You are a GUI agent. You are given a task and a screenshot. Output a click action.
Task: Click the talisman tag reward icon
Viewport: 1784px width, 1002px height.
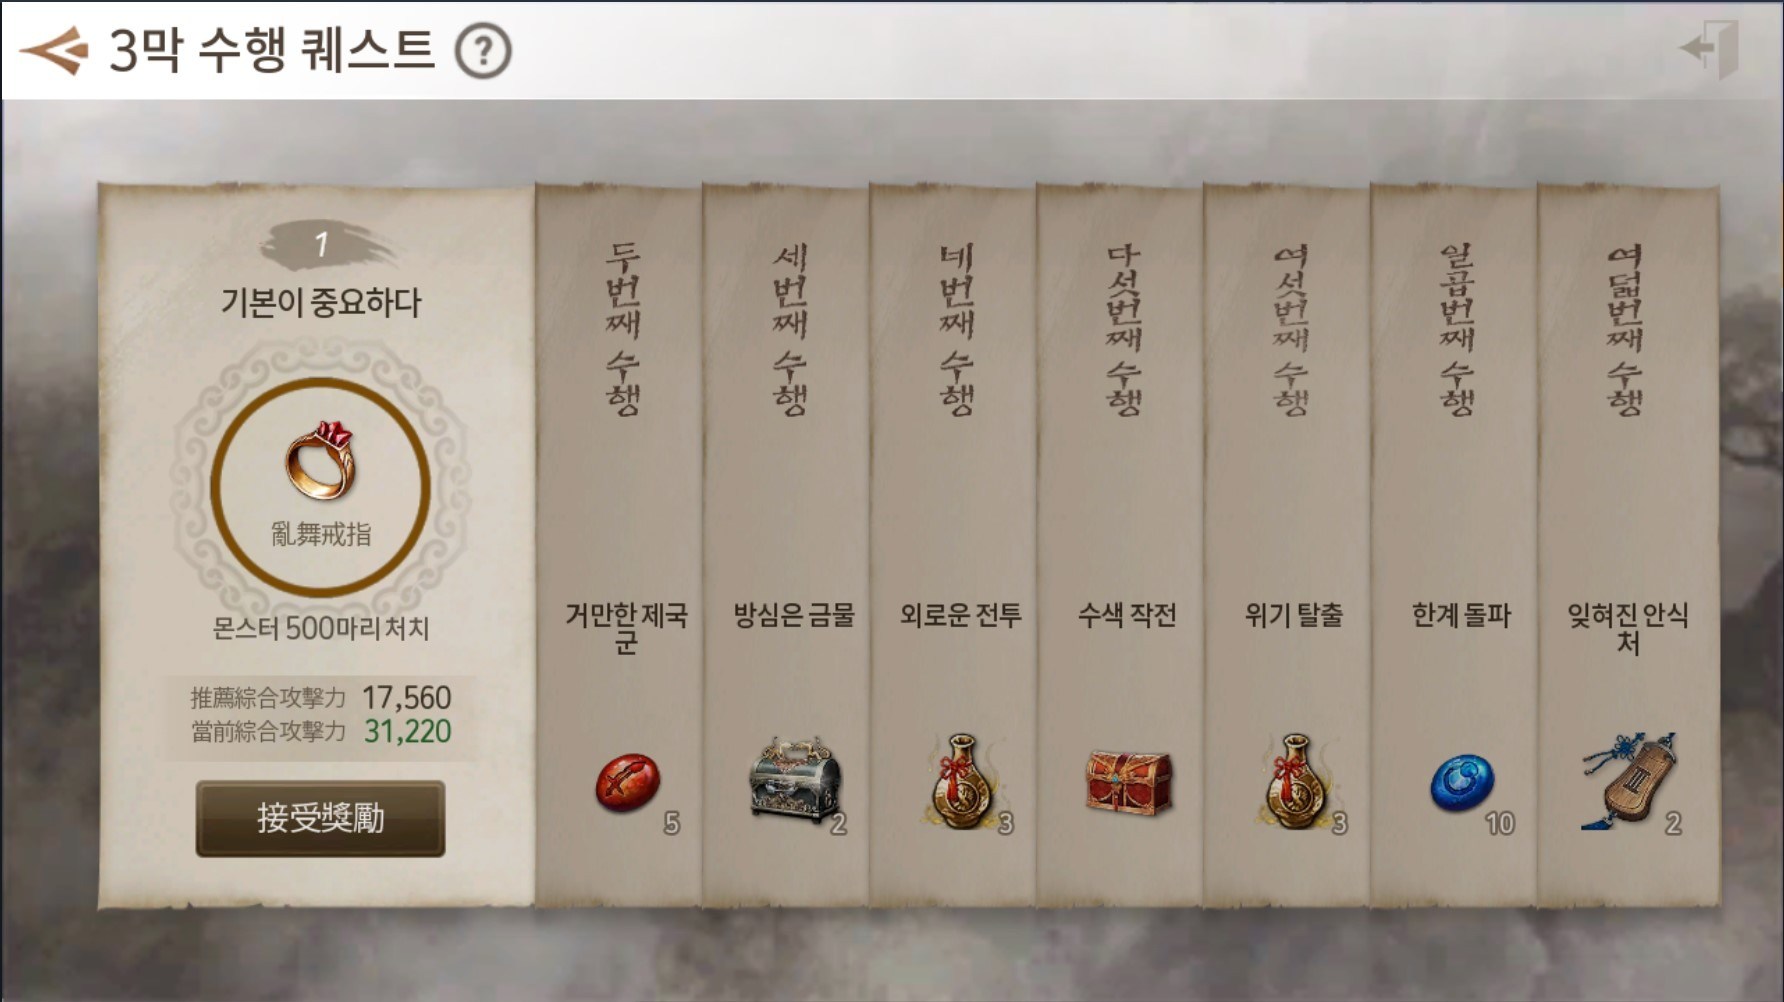[x=1629, y=782]
